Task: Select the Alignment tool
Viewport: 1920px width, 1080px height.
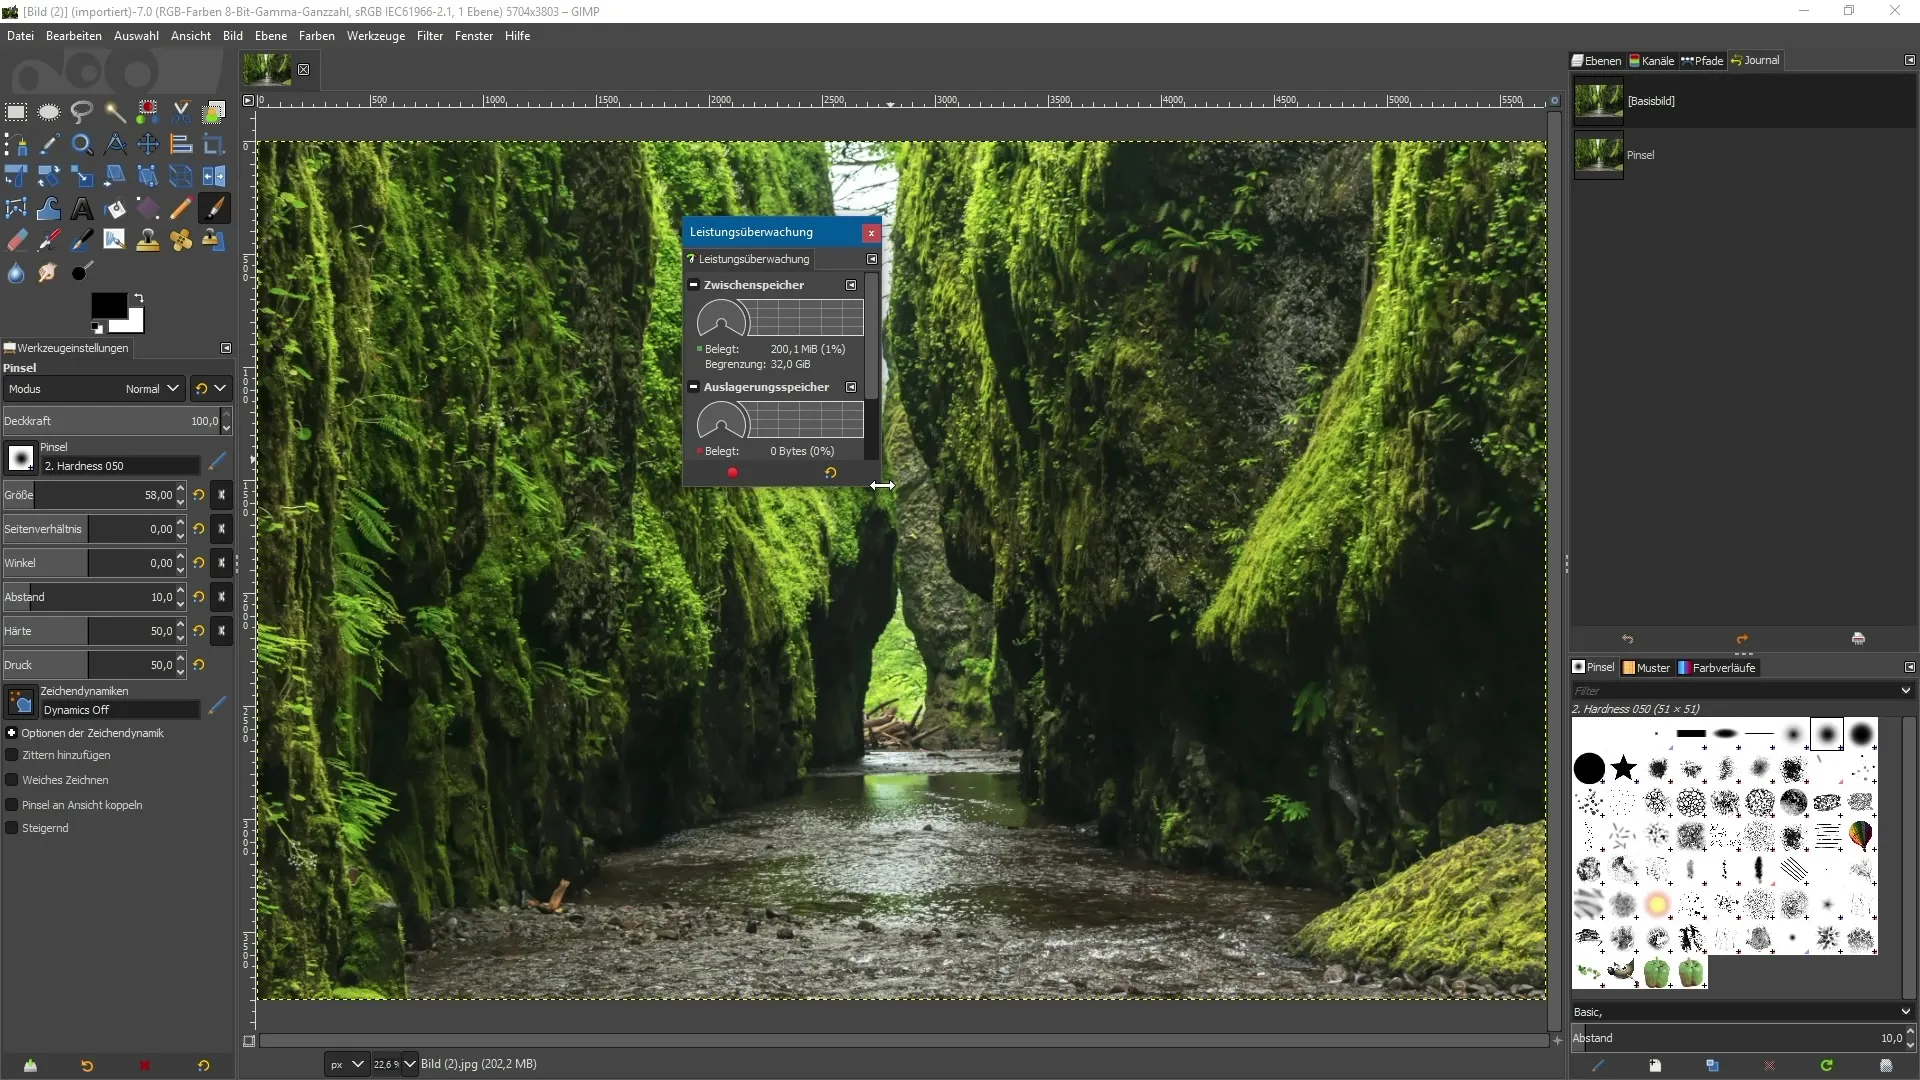Action: click(181, 145)
